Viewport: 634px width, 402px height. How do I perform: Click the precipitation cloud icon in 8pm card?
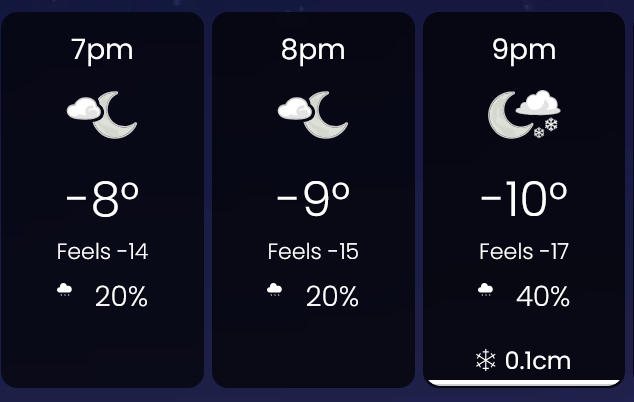pos(275,291)
